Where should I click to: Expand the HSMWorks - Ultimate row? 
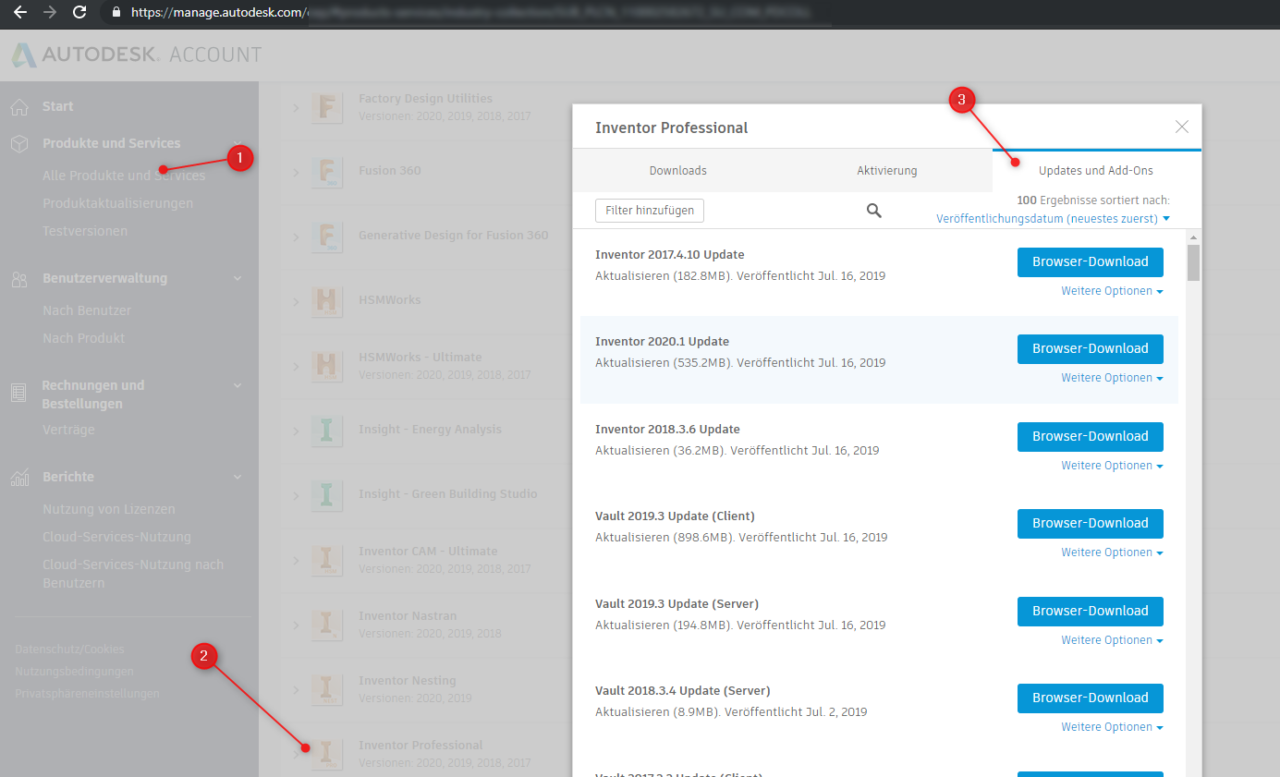[x=296, y=366]
